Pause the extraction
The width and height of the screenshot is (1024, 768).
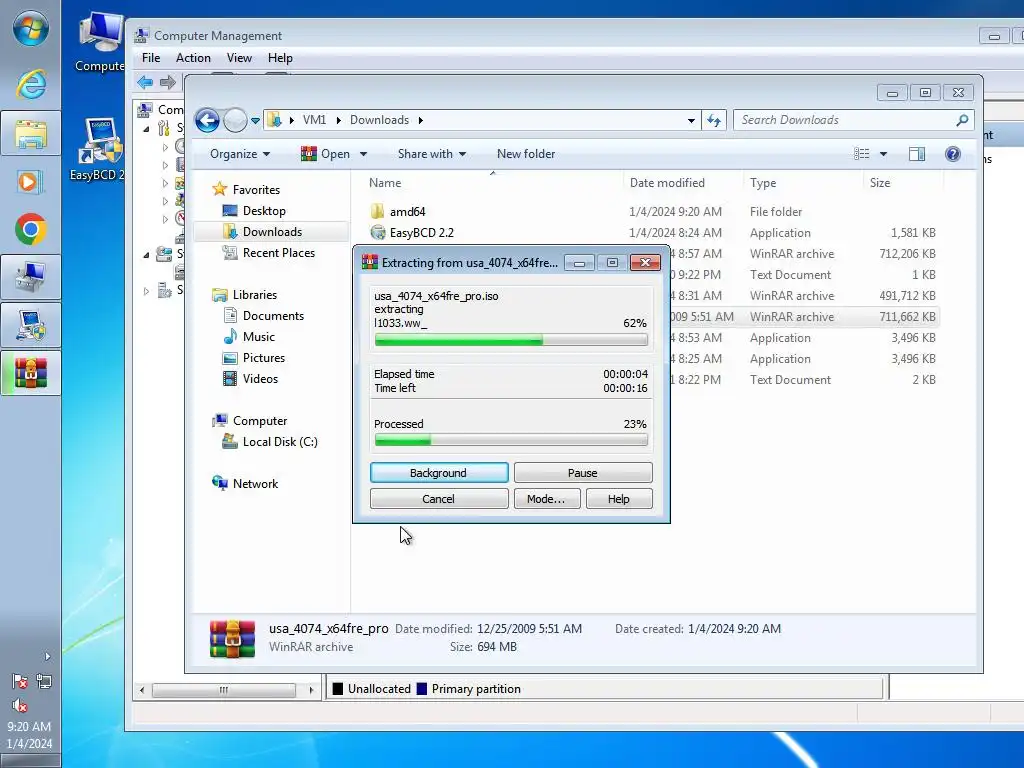[x=583, y=473]
